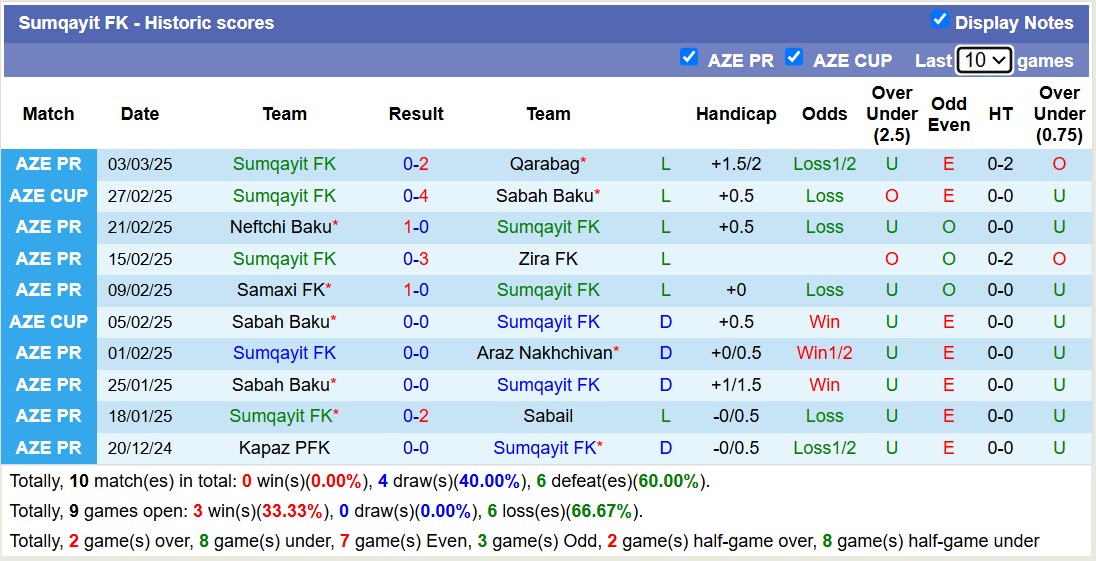Click the Sabail team link

548,416
